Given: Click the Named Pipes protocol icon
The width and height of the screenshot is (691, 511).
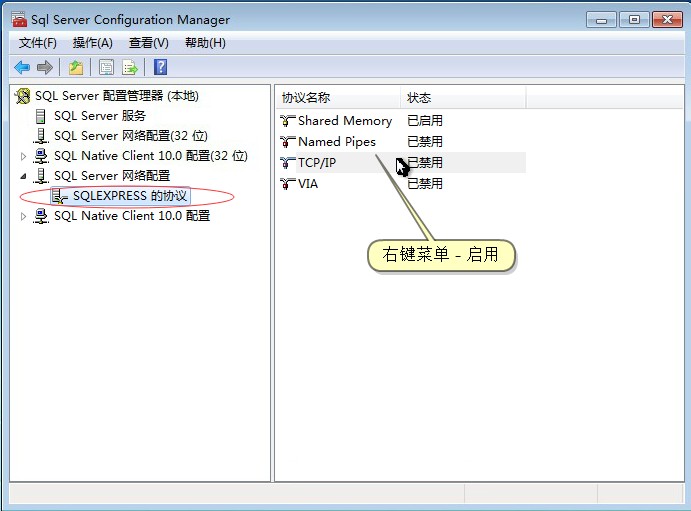Looking at the screenshot, I should [288, 141].
